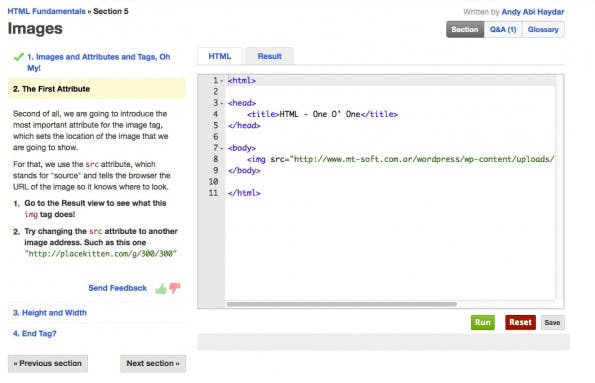Save the current code
Viewport: 595px width, 383px height.
pos(552,323)
